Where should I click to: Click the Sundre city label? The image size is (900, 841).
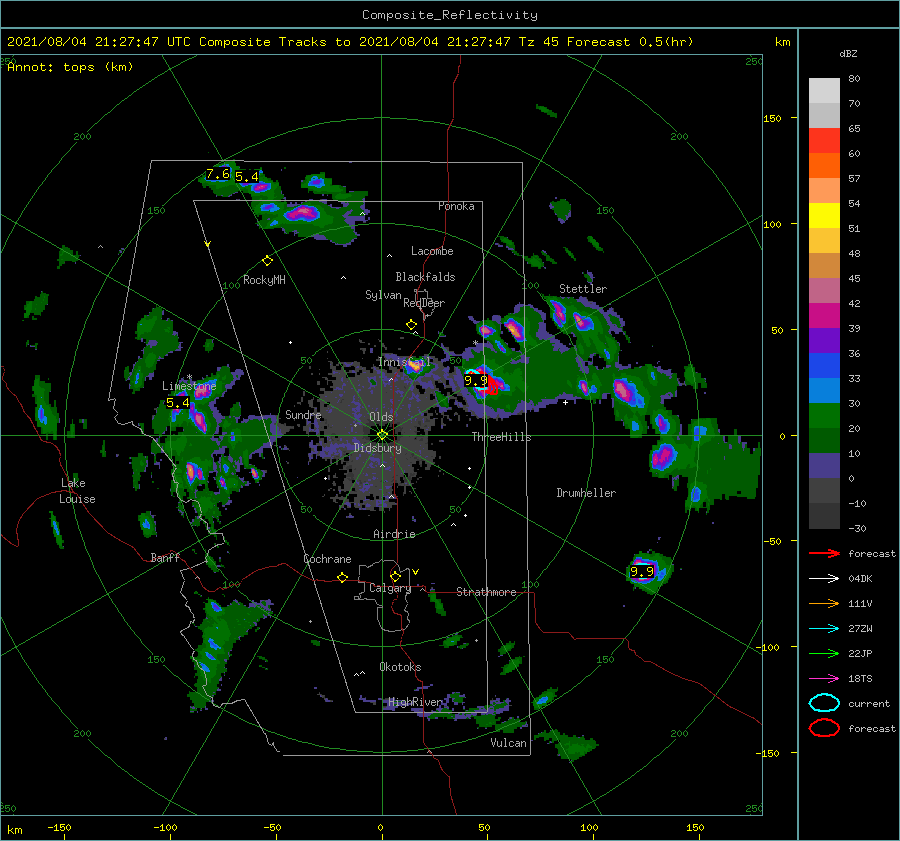coord(303,414)
